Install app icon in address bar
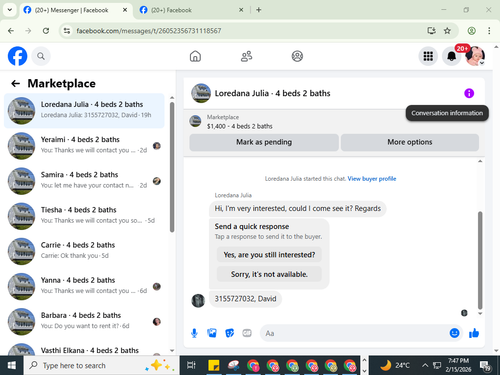Image resolution: width=500 pixels, height=375 pixels. 431,31
